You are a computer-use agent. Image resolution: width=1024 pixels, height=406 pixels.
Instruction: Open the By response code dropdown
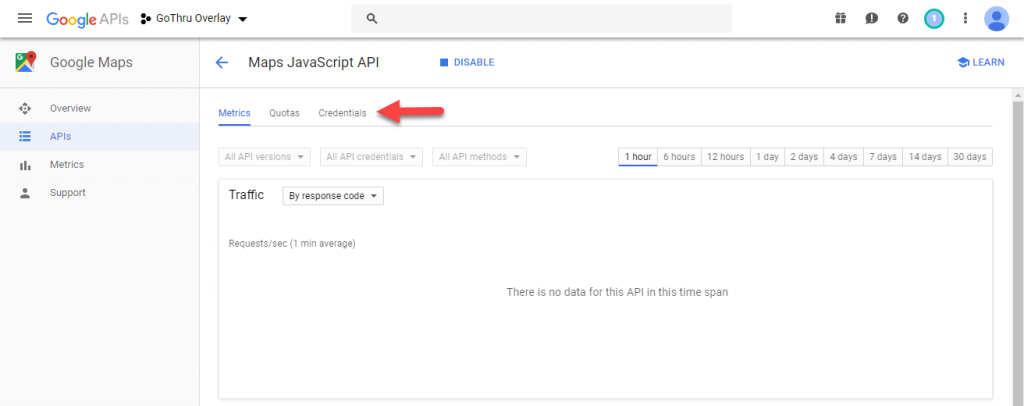(x=333, y=196)
